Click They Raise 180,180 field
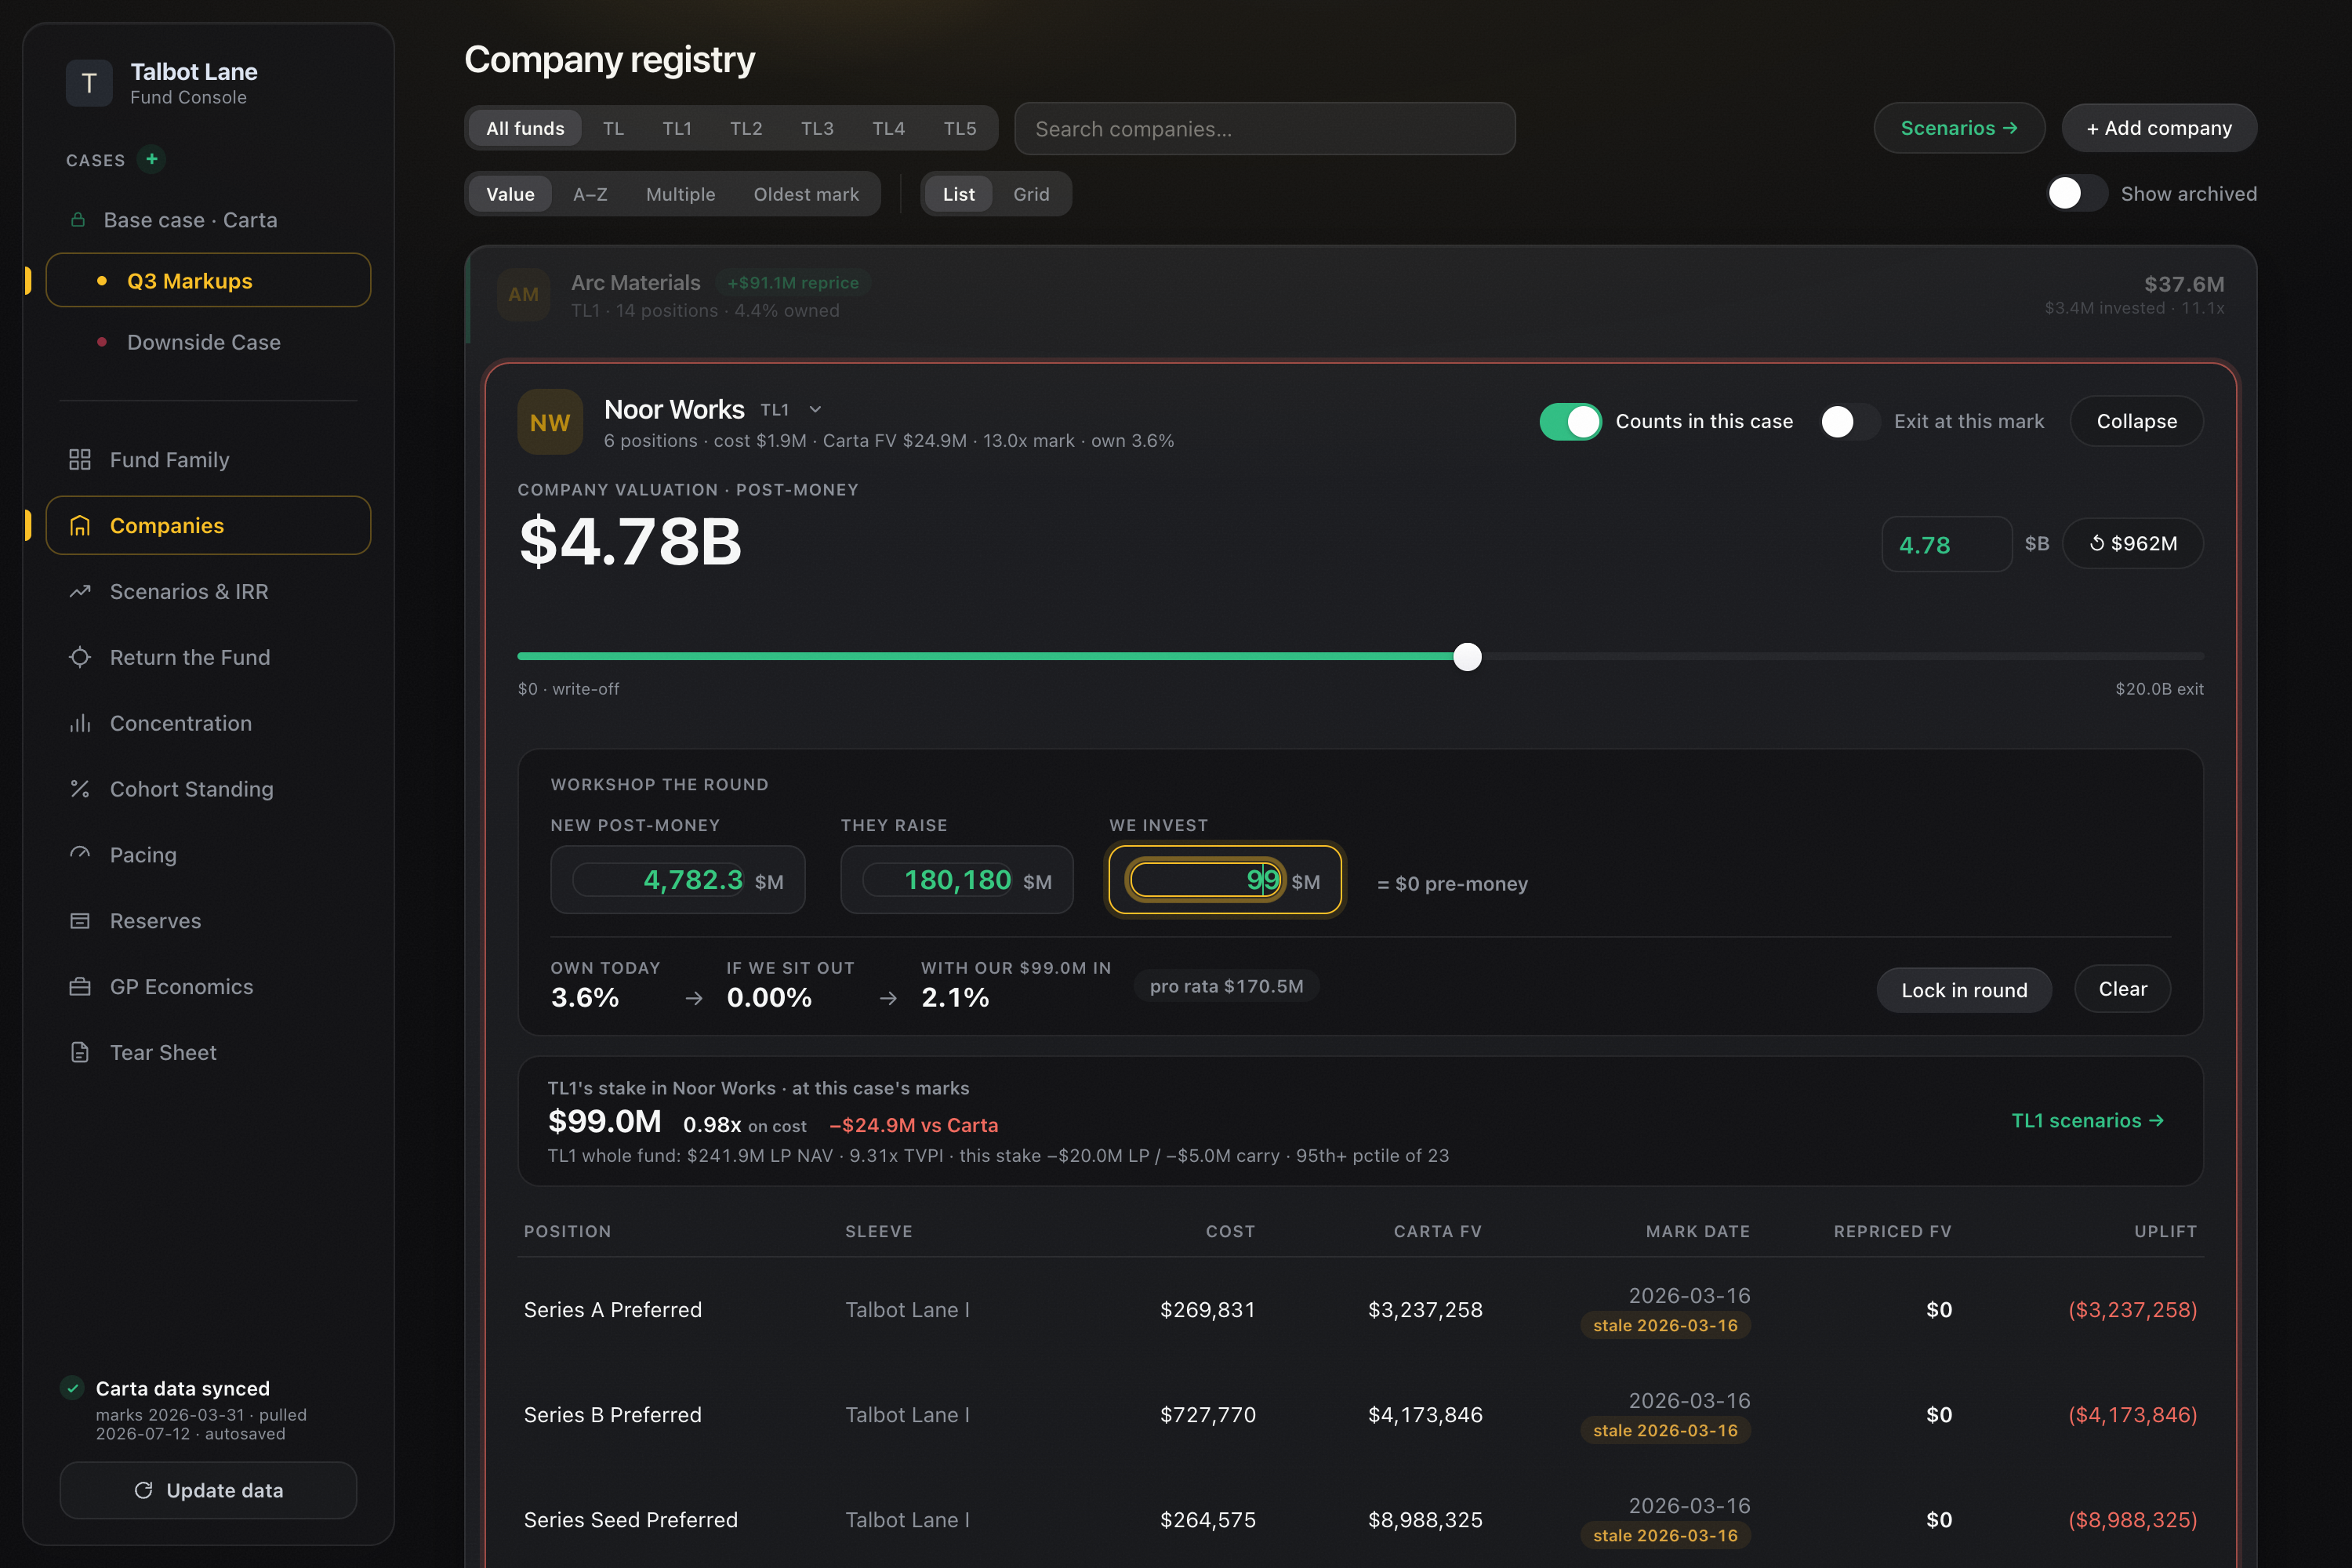The width and height of the screenshot is (2352, 1568). tap(957, 880)
